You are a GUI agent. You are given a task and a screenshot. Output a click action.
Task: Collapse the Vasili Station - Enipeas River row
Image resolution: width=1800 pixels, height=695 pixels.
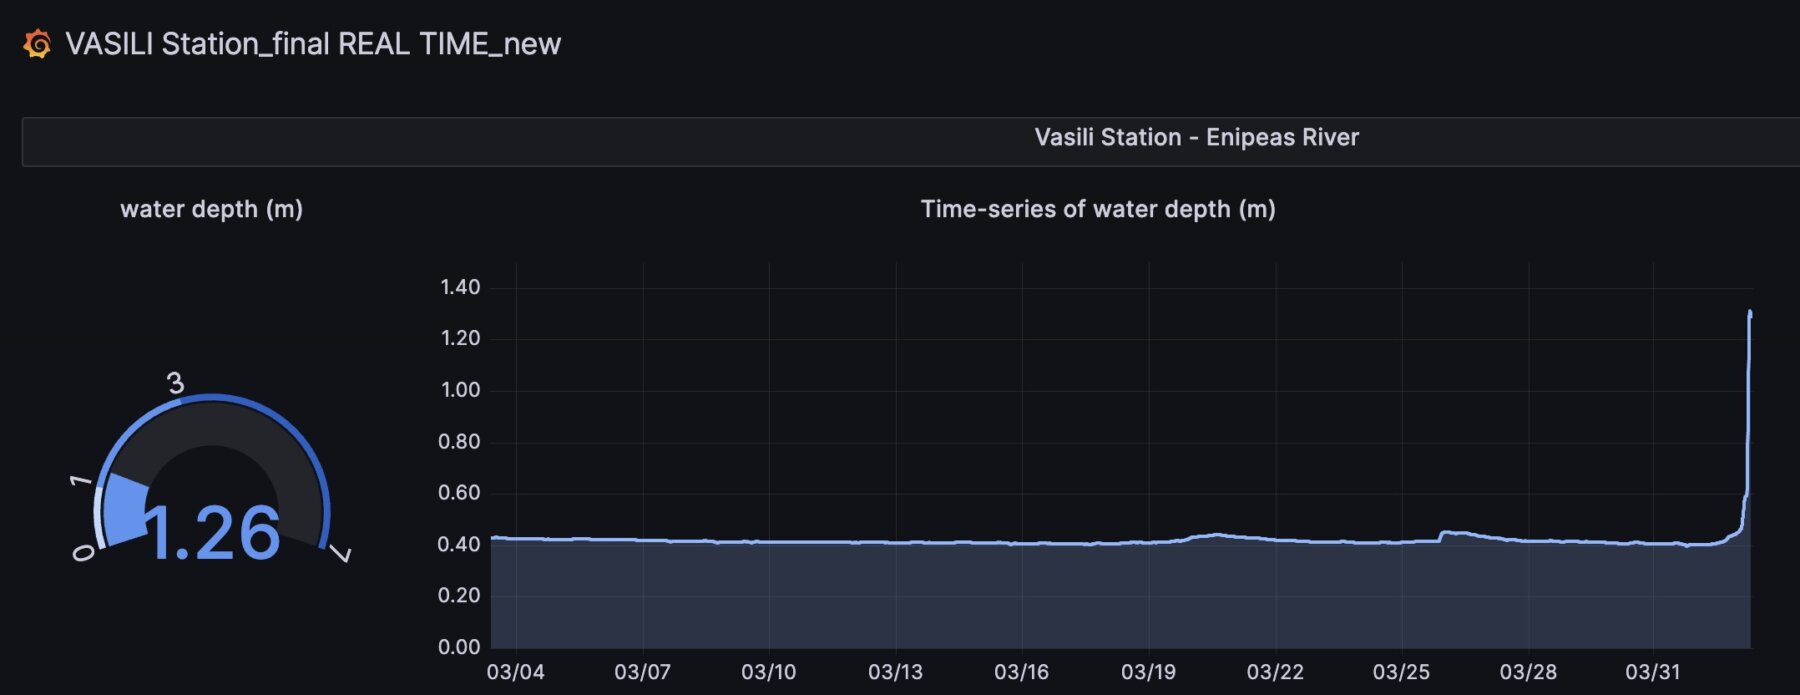coord(1196,138)
